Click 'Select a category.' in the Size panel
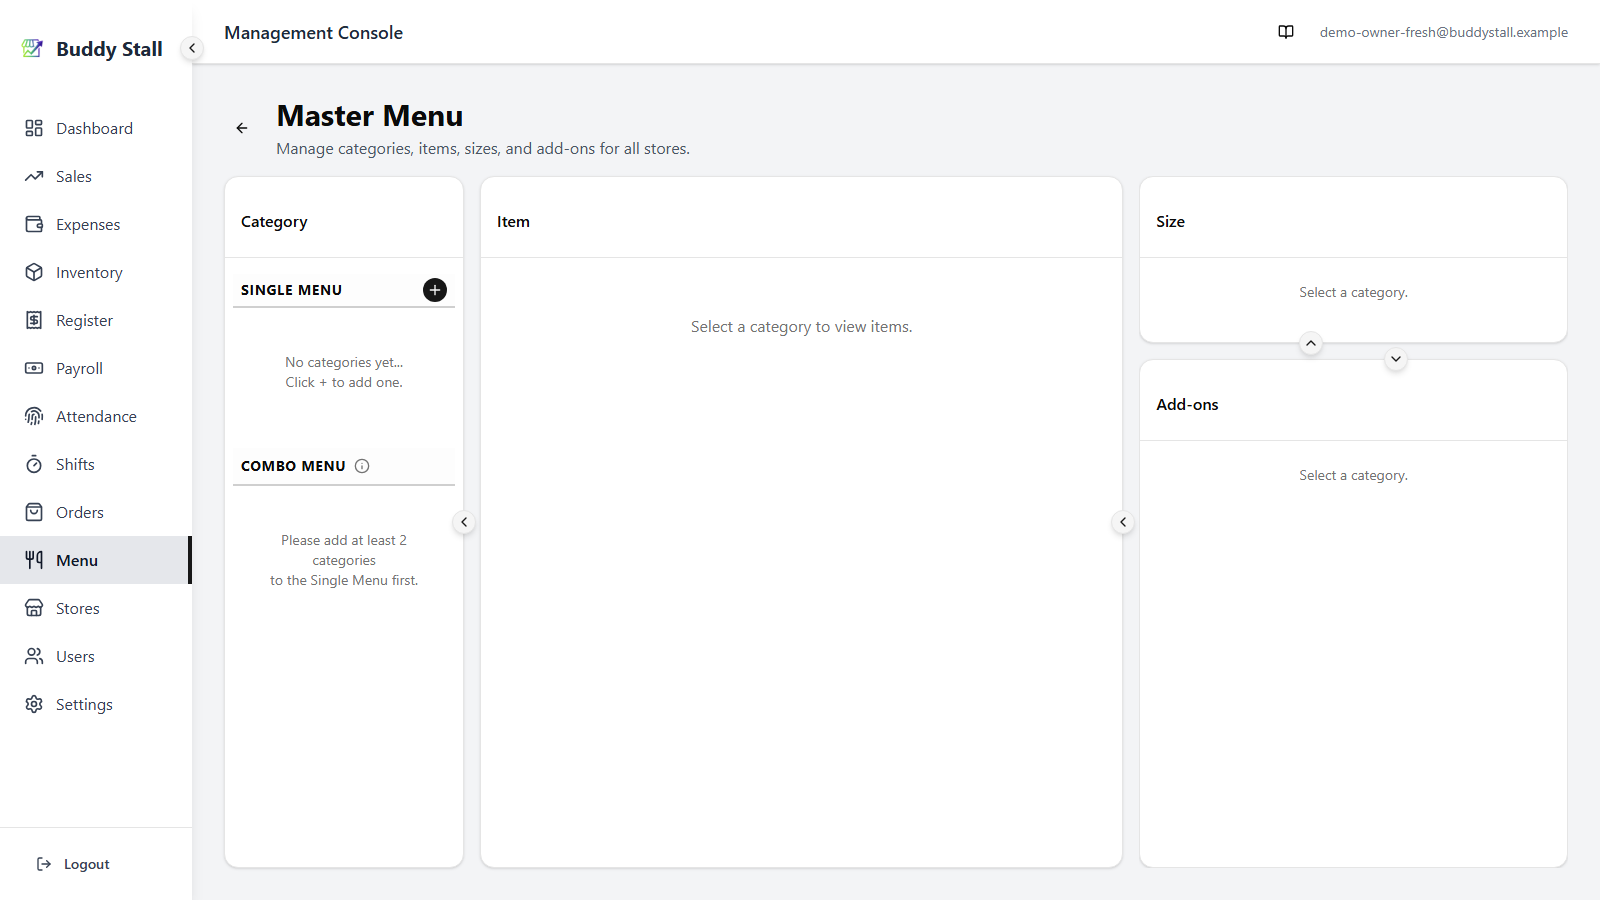This screenshot has width=1600, height=900. 1353,292
